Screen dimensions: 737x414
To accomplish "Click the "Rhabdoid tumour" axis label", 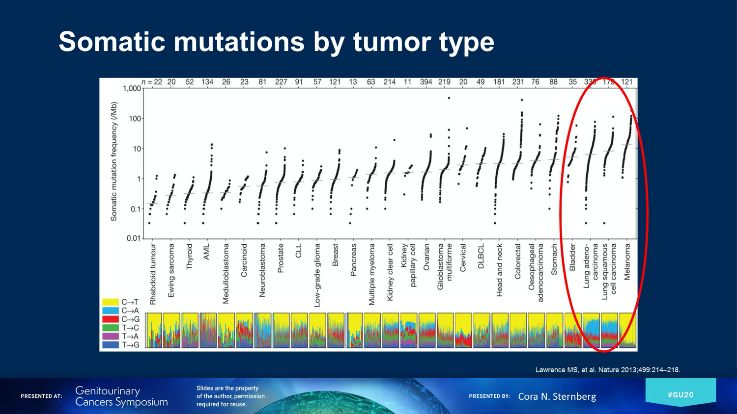I will pos(153,274).
